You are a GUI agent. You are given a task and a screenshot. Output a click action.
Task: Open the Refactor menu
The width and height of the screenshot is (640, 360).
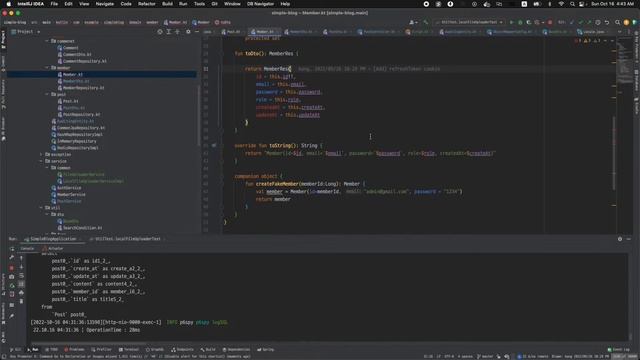(147, 4)
